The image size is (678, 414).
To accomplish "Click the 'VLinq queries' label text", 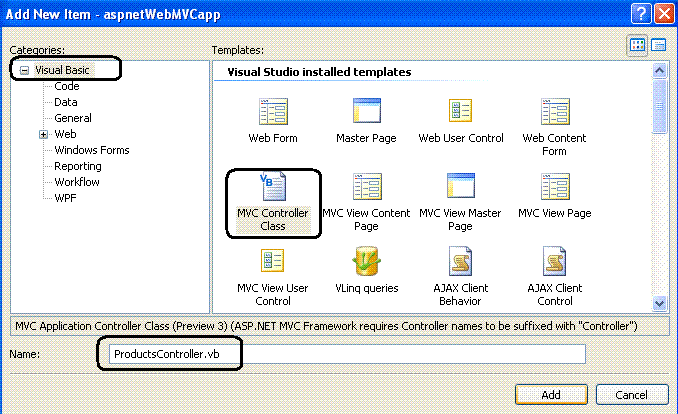I will click(367, 288).
